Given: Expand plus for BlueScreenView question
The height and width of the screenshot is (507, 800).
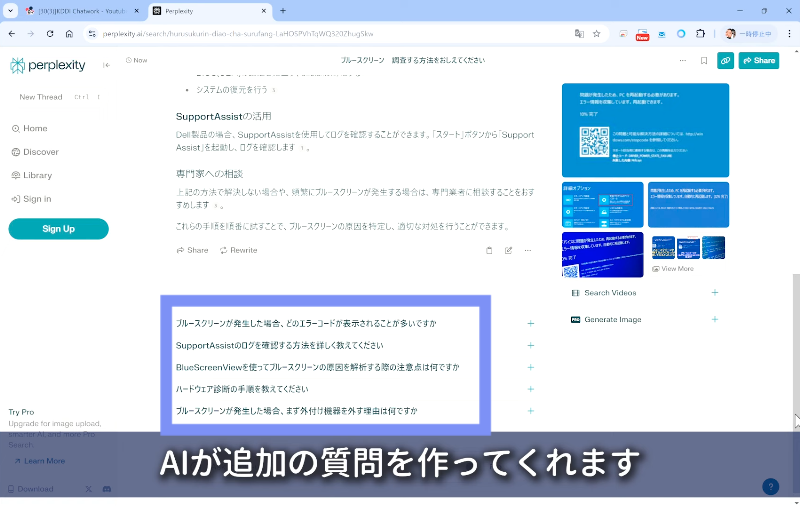Looking at the screenshot, I should coord(531,368).
